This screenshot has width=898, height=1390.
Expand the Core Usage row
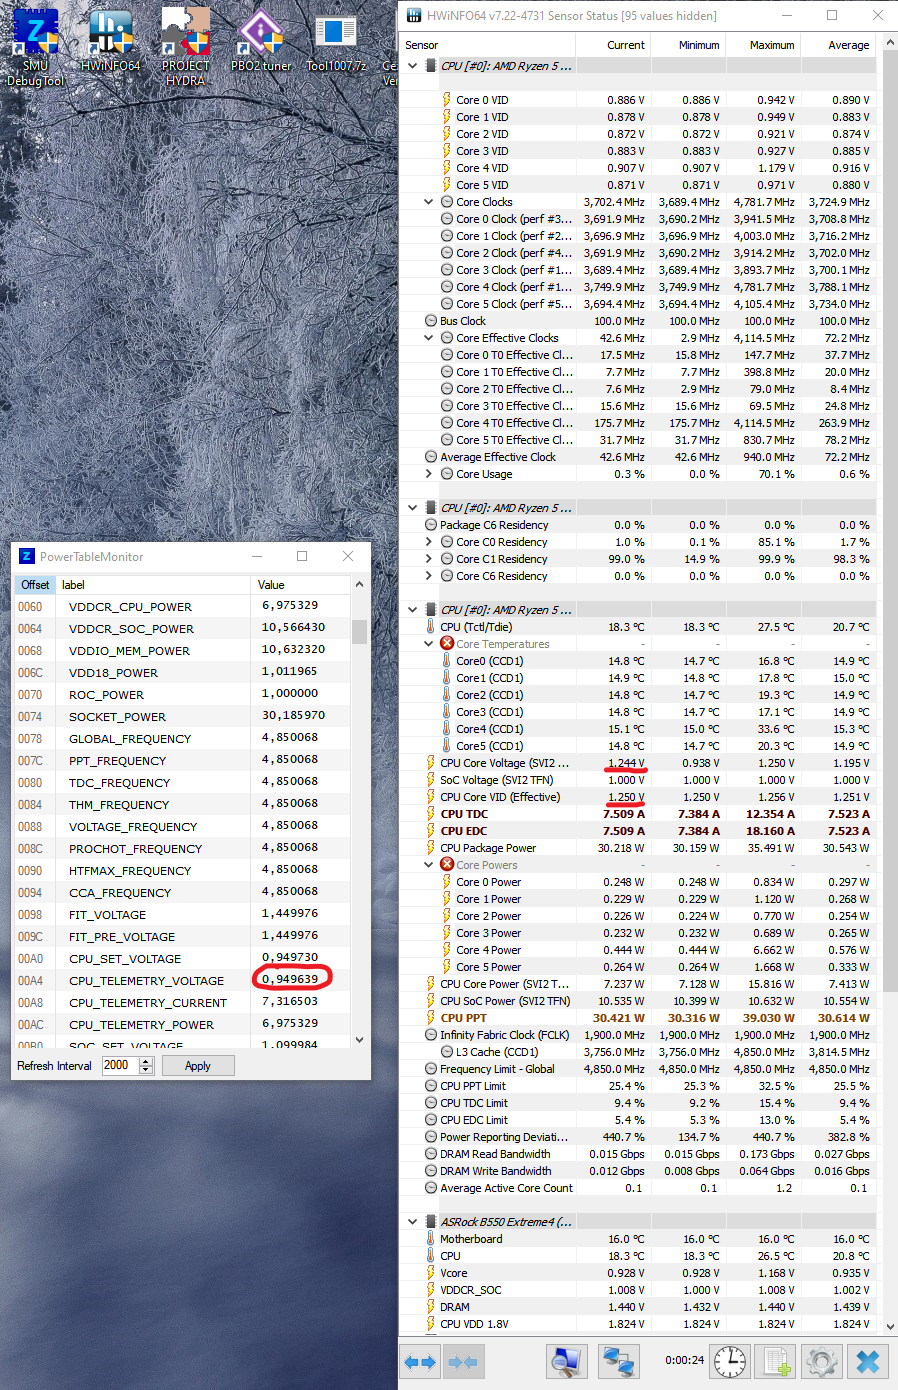[429, 474]
